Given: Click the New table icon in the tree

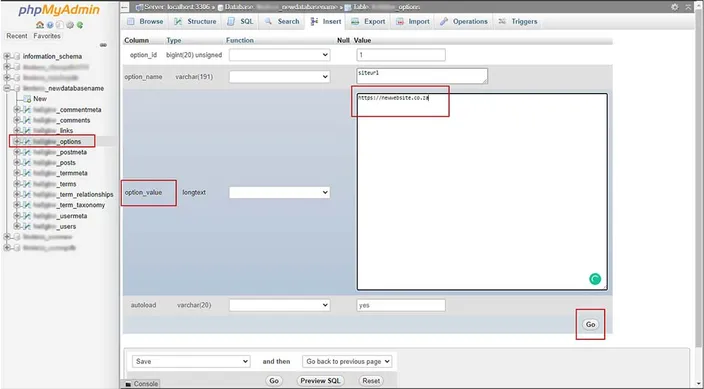Looking at the screenshot, I should click(27, 99).
